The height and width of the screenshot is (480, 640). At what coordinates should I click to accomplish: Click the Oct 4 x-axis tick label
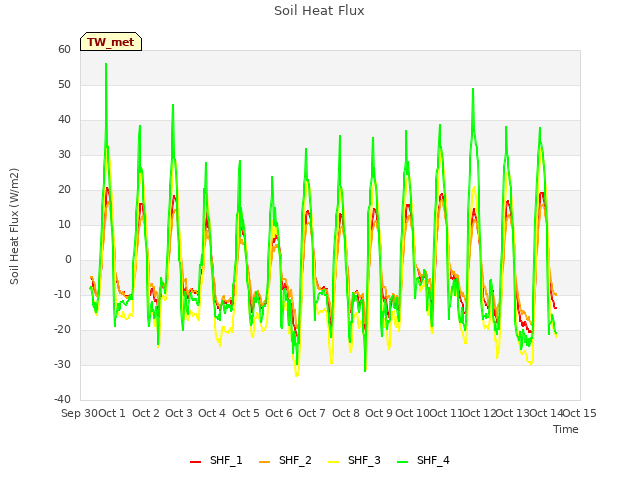[x=212, y=413]
